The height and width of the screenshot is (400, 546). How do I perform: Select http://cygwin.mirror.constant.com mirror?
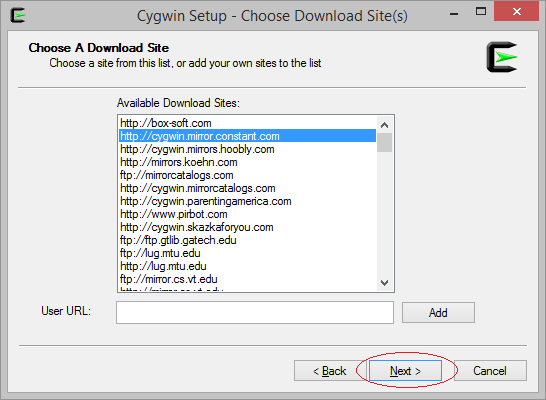pyautogui.click(x=247, y=136)
